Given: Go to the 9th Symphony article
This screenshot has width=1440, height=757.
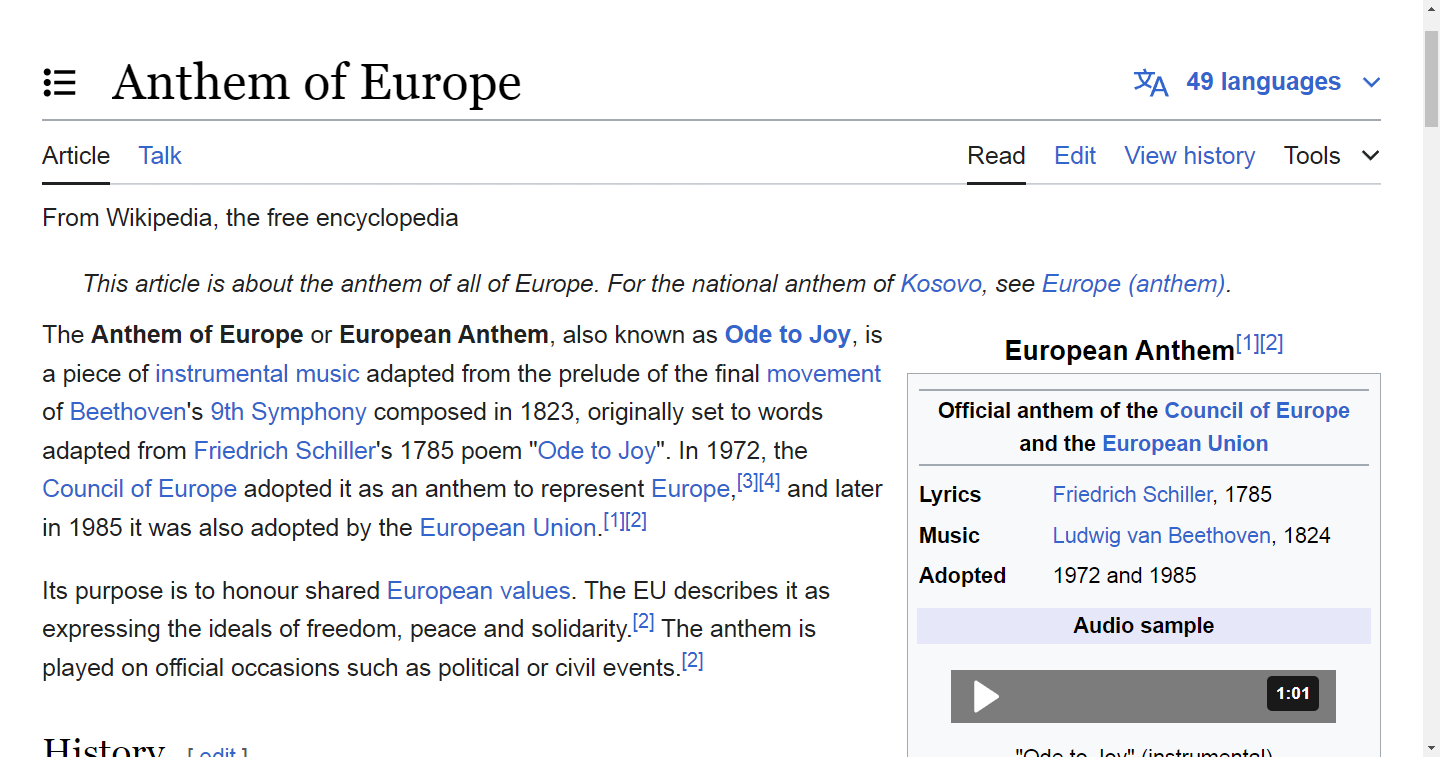Looking at the screenshot, I should pyautogui.click(x=288, y=412).
